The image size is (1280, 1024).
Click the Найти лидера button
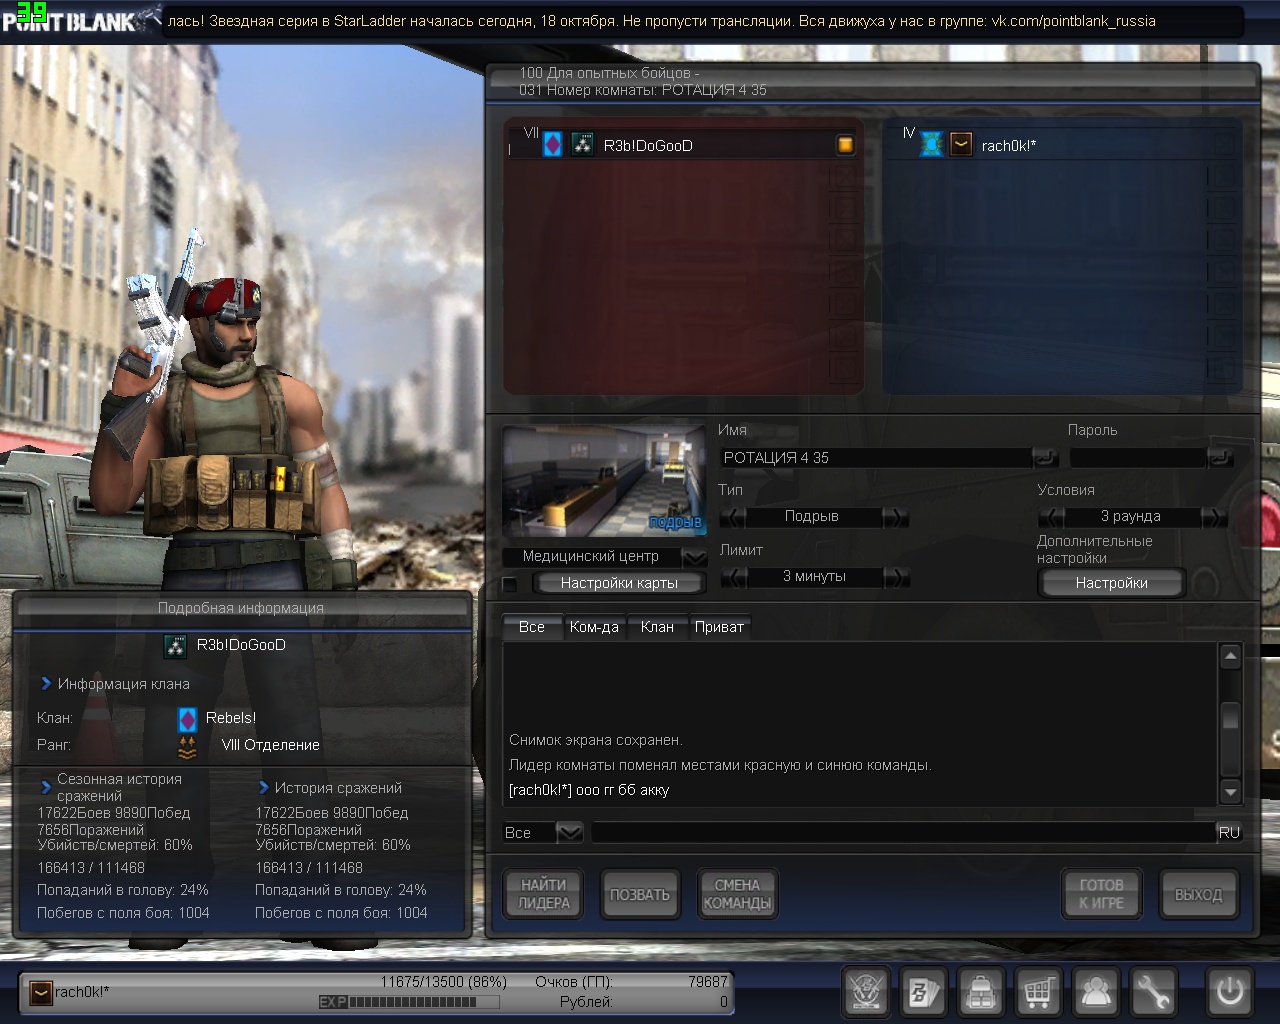pyautogui.click(x=544, y=894)
